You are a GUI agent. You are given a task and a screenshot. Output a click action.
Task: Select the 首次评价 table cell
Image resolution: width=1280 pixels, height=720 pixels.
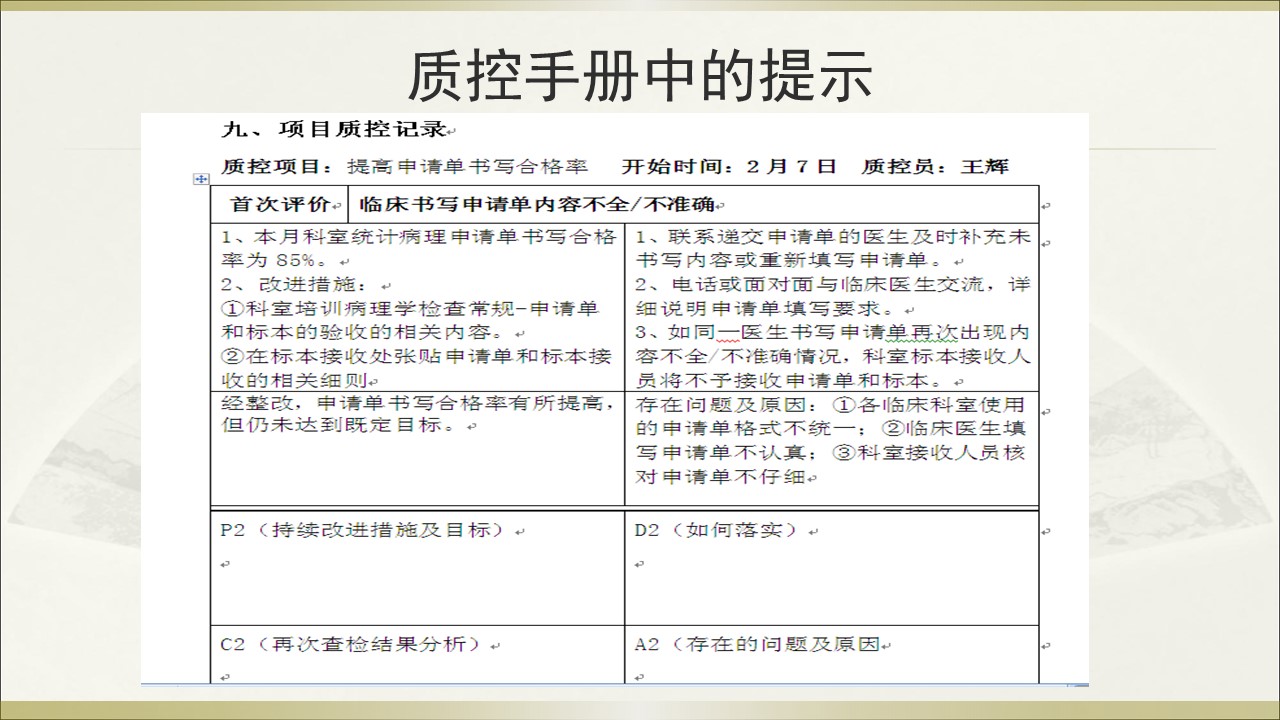click(x=279, y=205)
